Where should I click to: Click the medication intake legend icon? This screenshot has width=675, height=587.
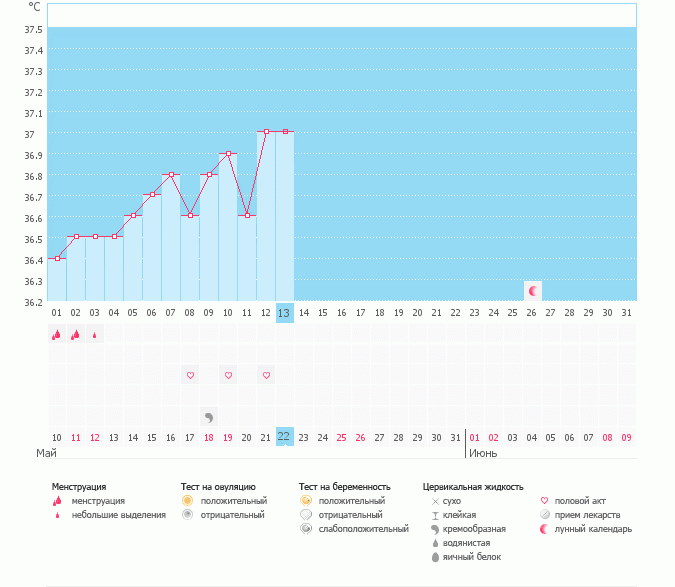pyautogui.click(x=545, y=515)
